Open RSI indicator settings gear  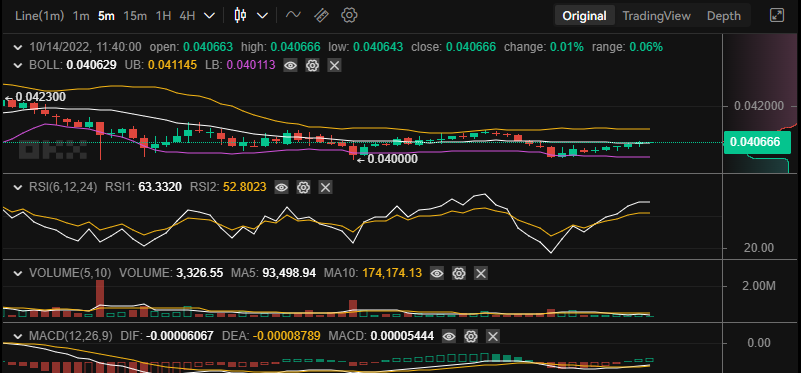[303, 188]
